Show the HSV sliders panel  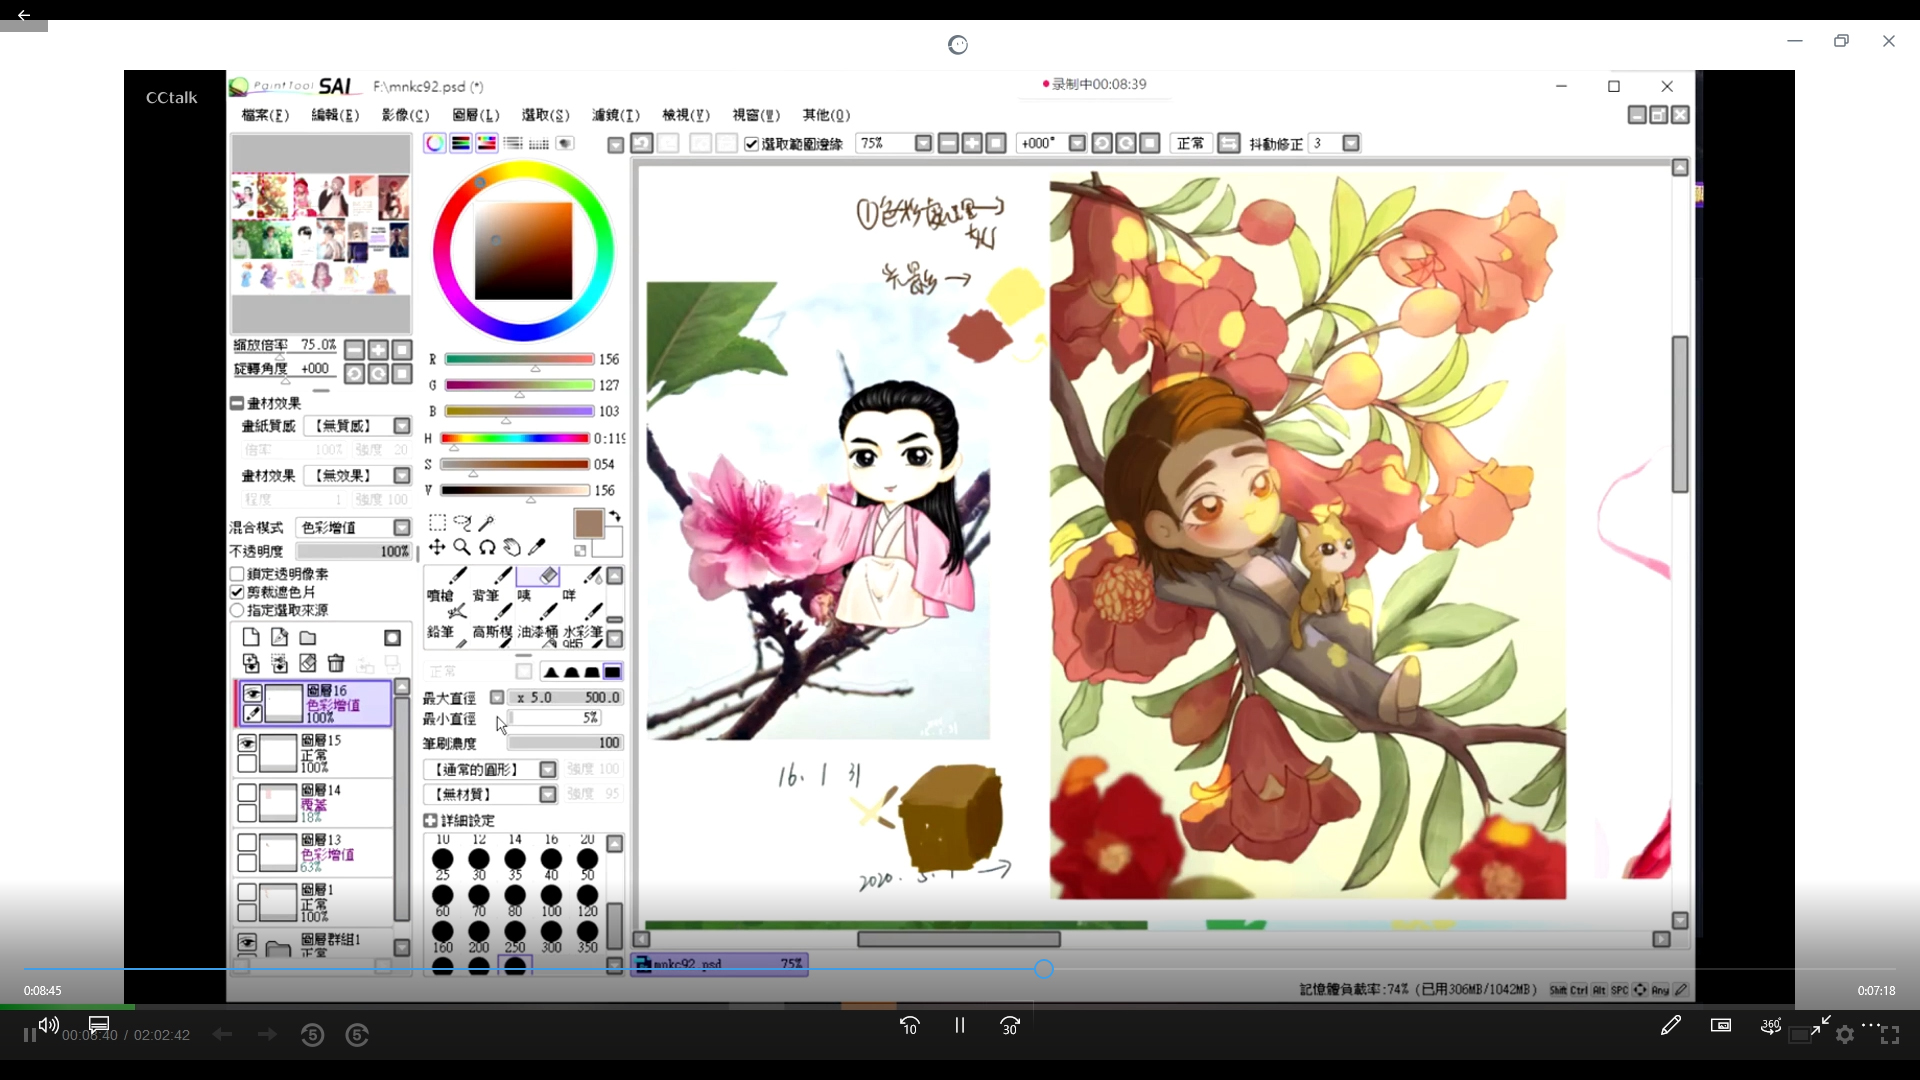(x=486, y=144)
